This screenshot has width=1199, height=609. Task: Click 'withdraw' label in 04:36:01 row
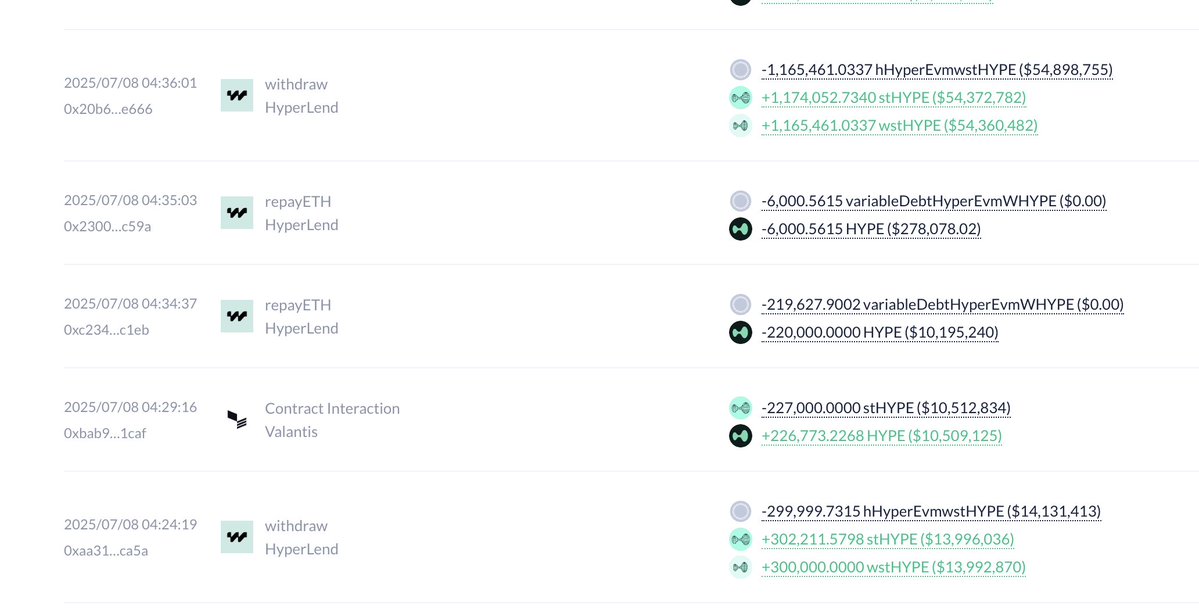296,84
